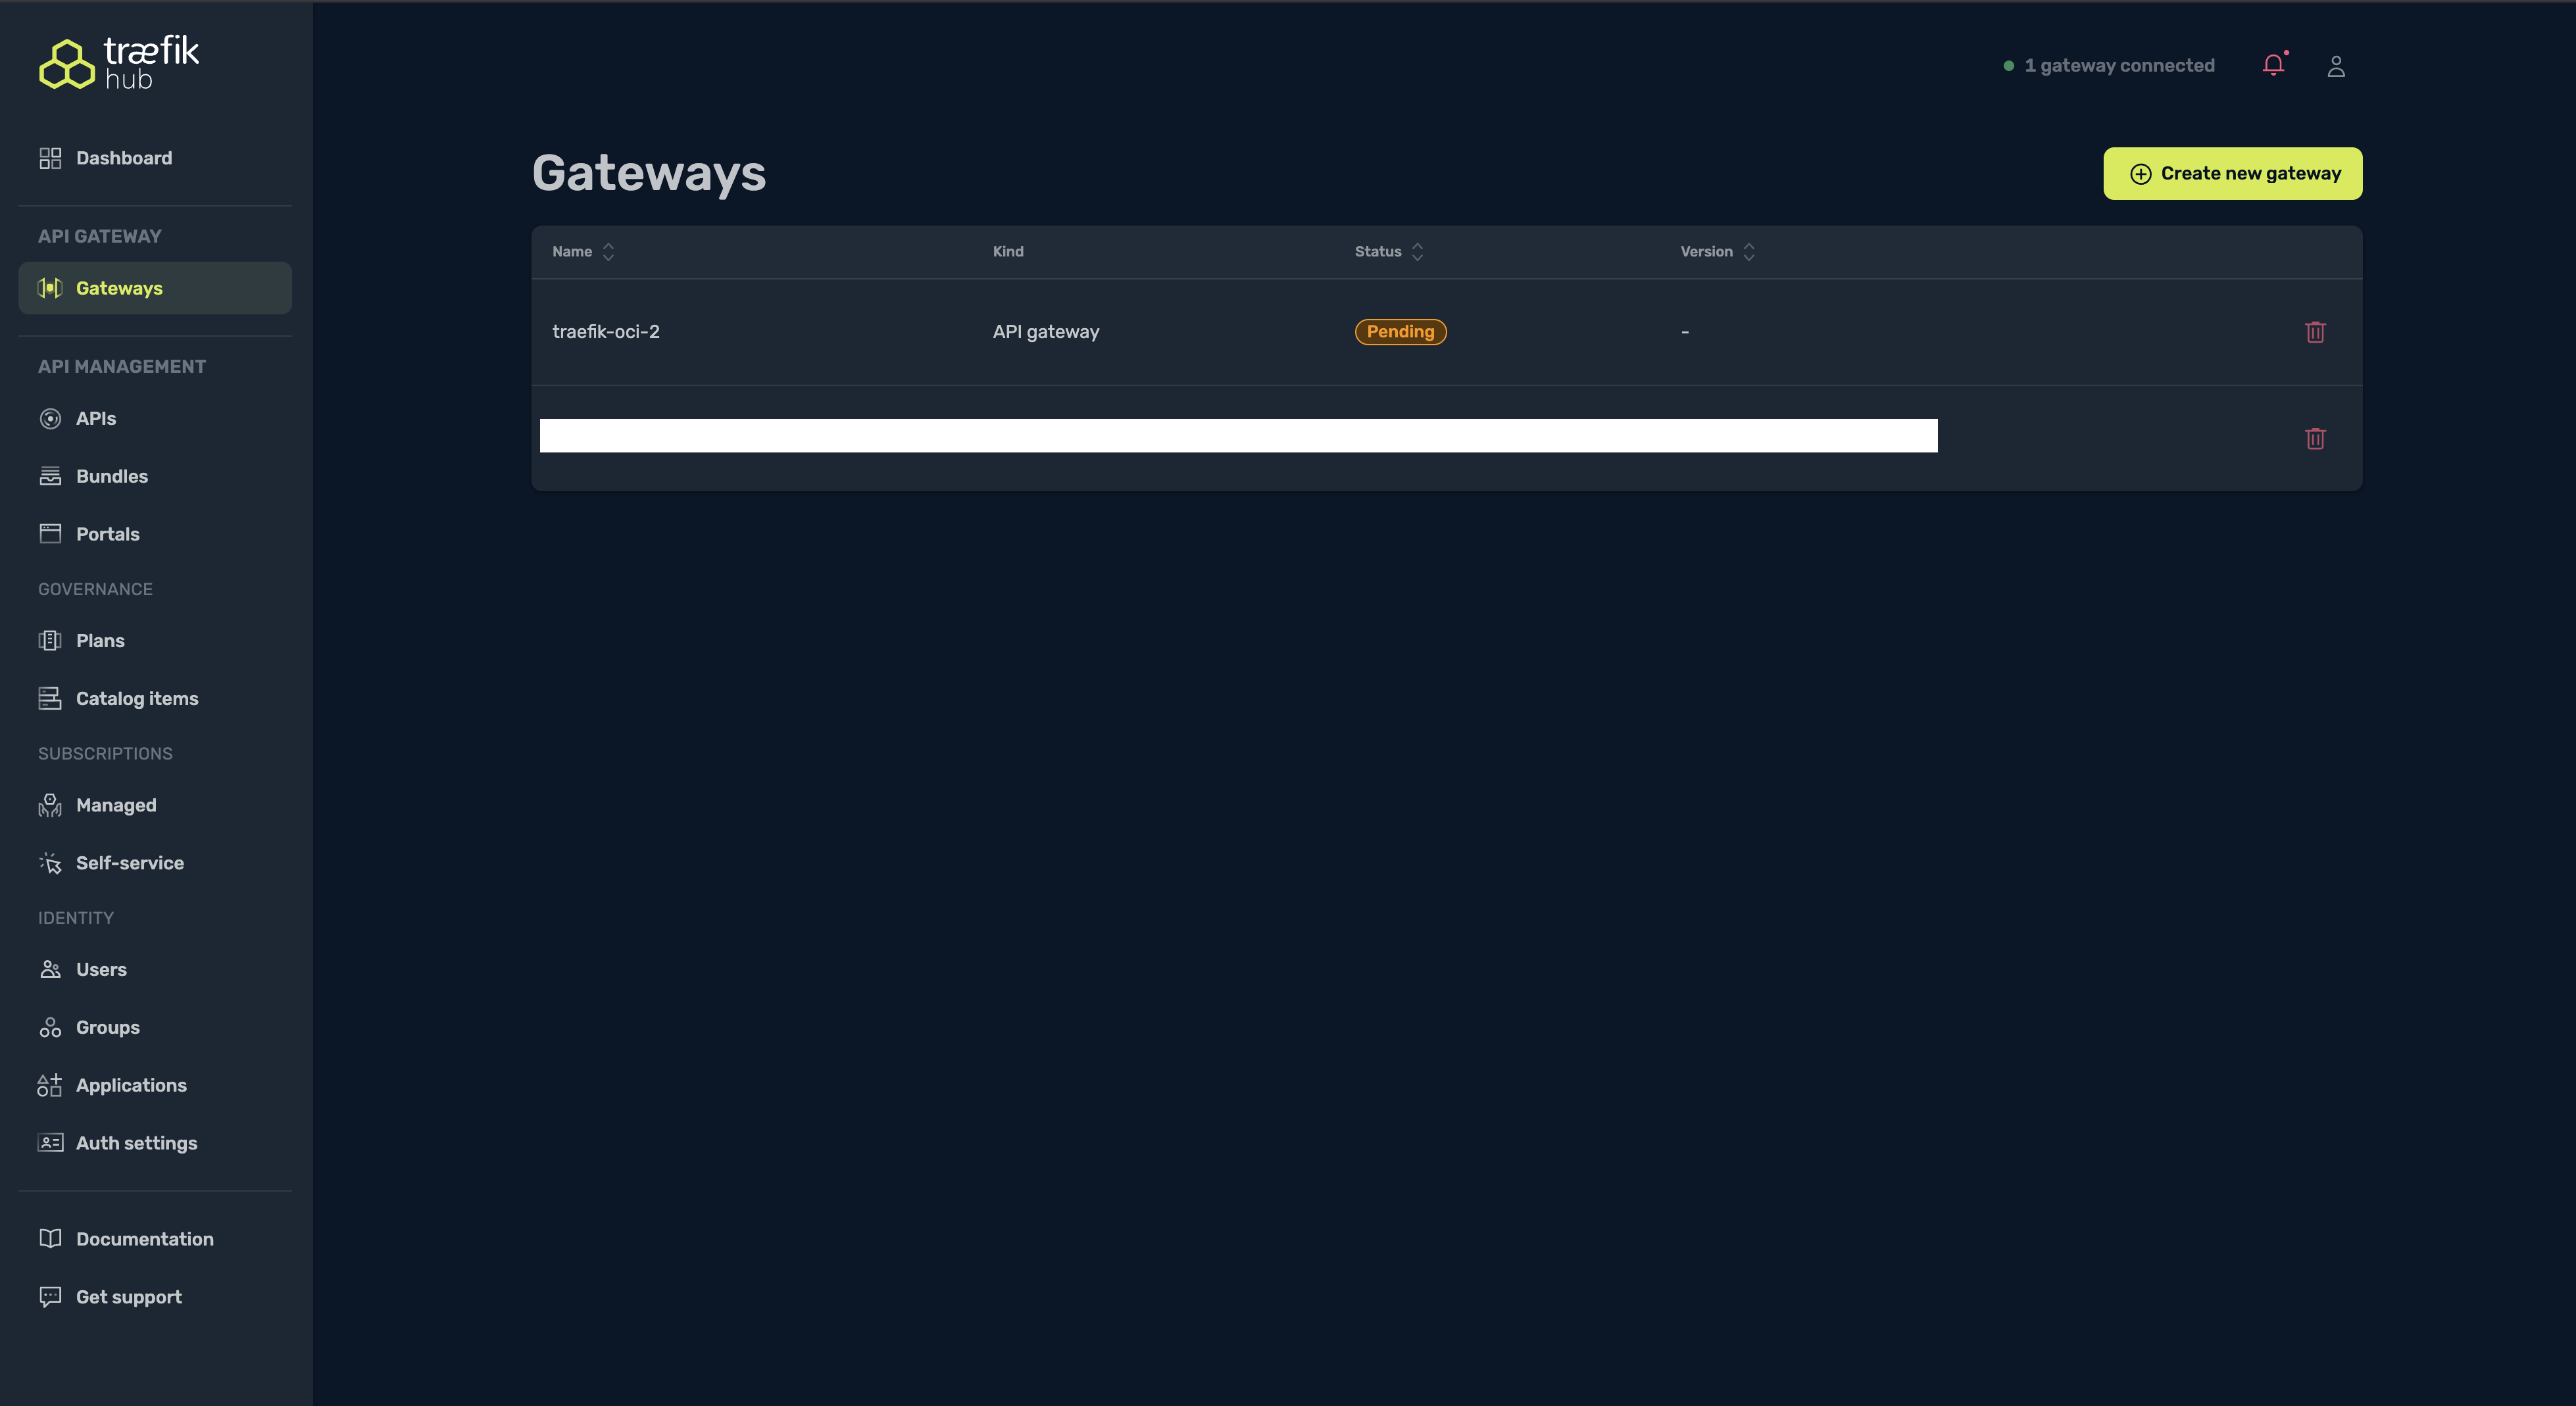Delete the traefik-oci-2 gateway via trash icon
This screenshot has height=1406, width=2576.
(2315, 332)
